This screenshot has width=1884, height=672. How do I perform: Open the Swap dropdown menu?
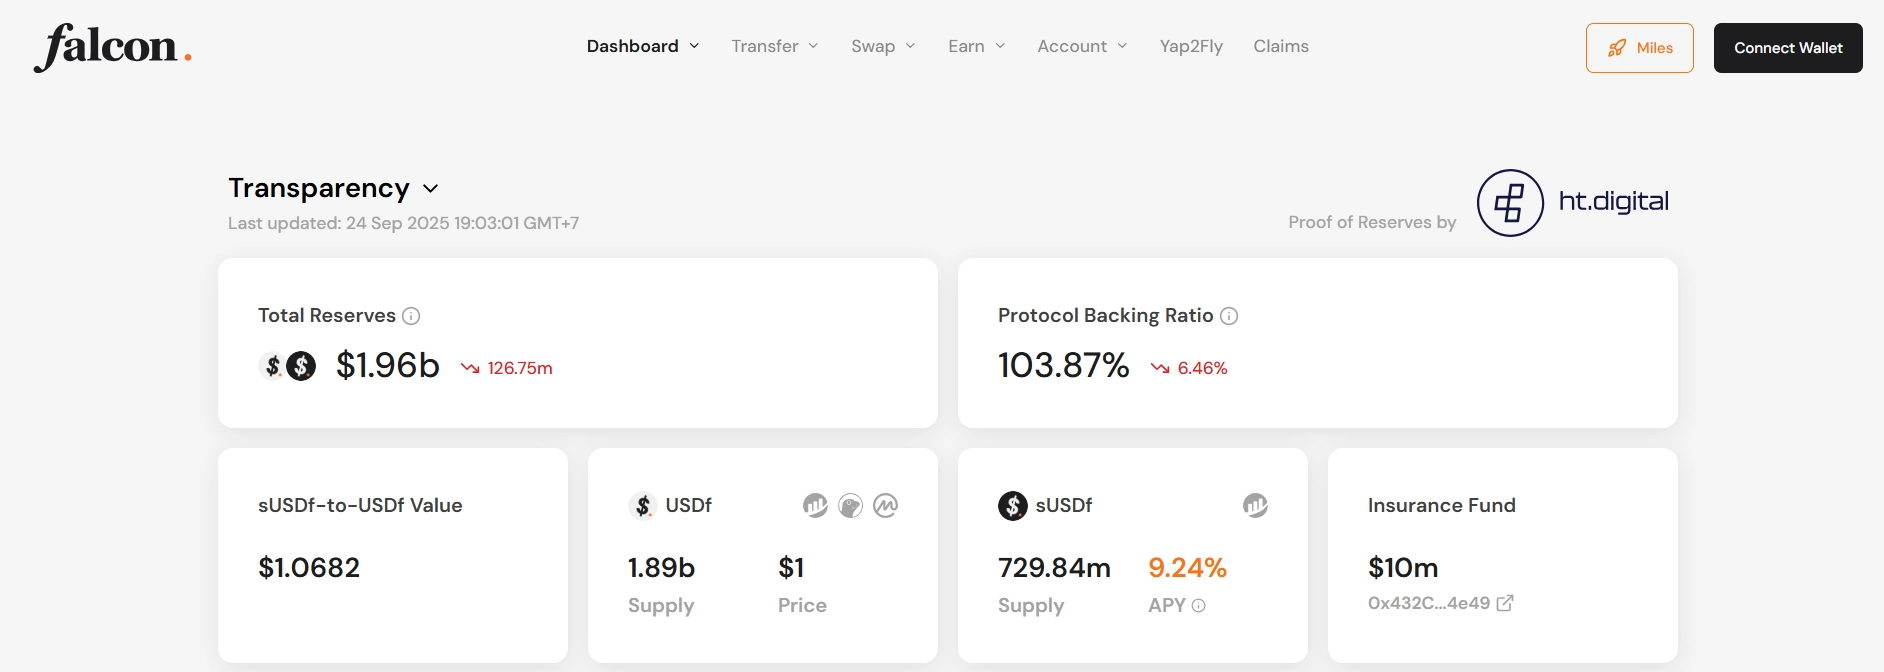pos(883,46)
